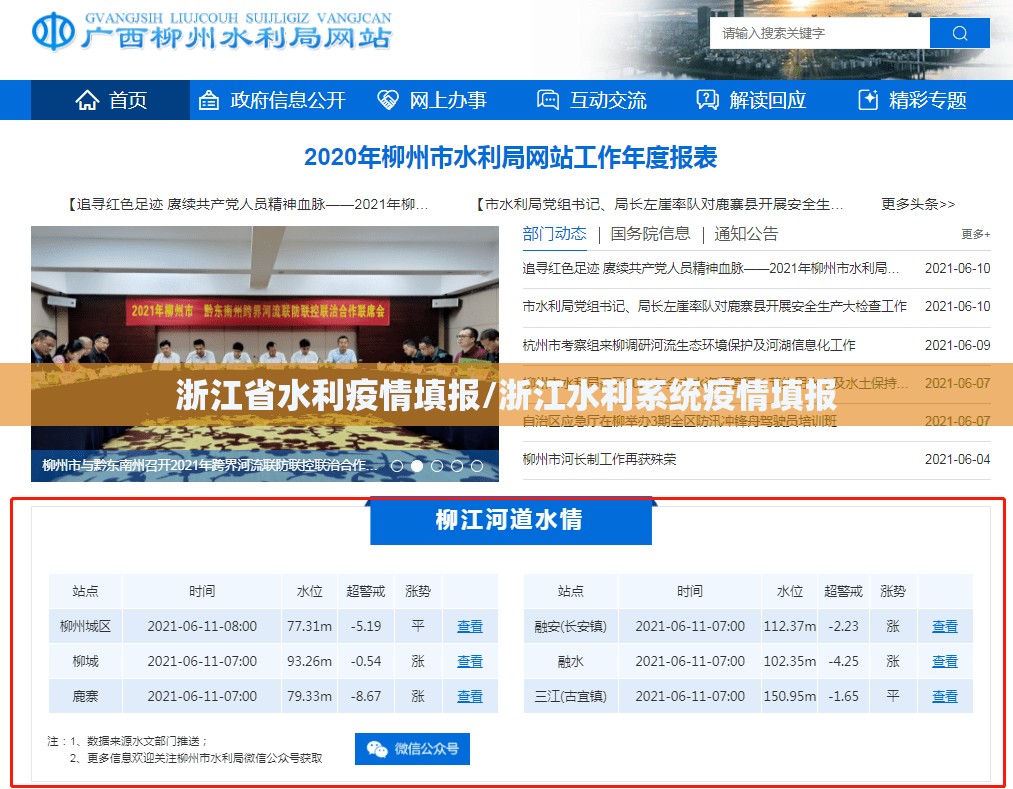Click date 2021-06-09 in news list

(957, 345)
